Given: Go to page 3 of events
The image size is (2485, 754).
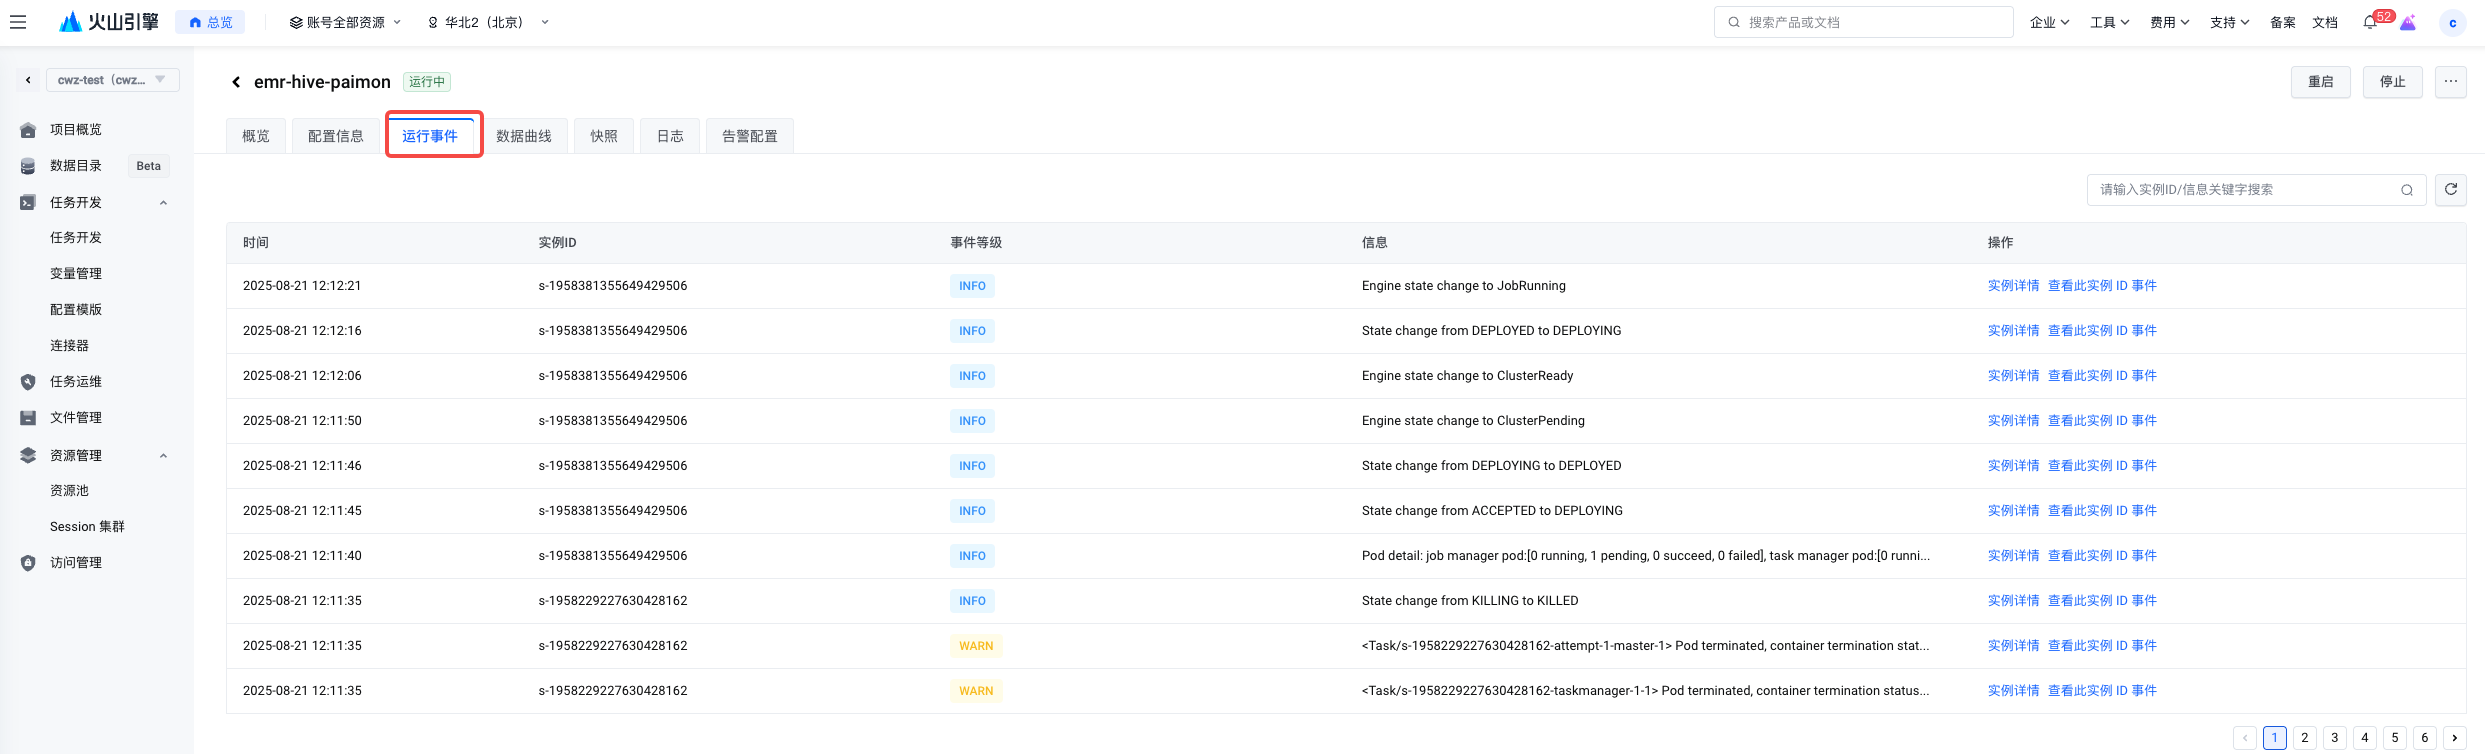Looking at the screenshot, I should pos(2334,738).
